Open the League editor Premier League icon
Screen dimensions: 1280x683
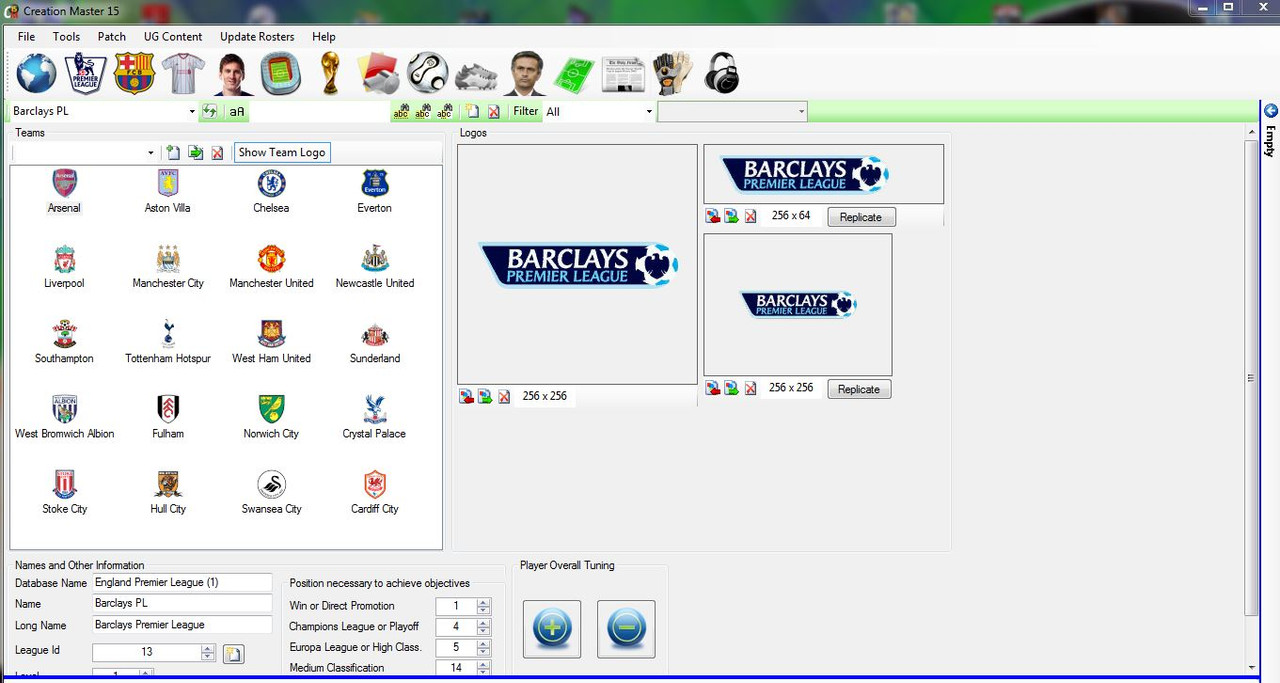85,74
